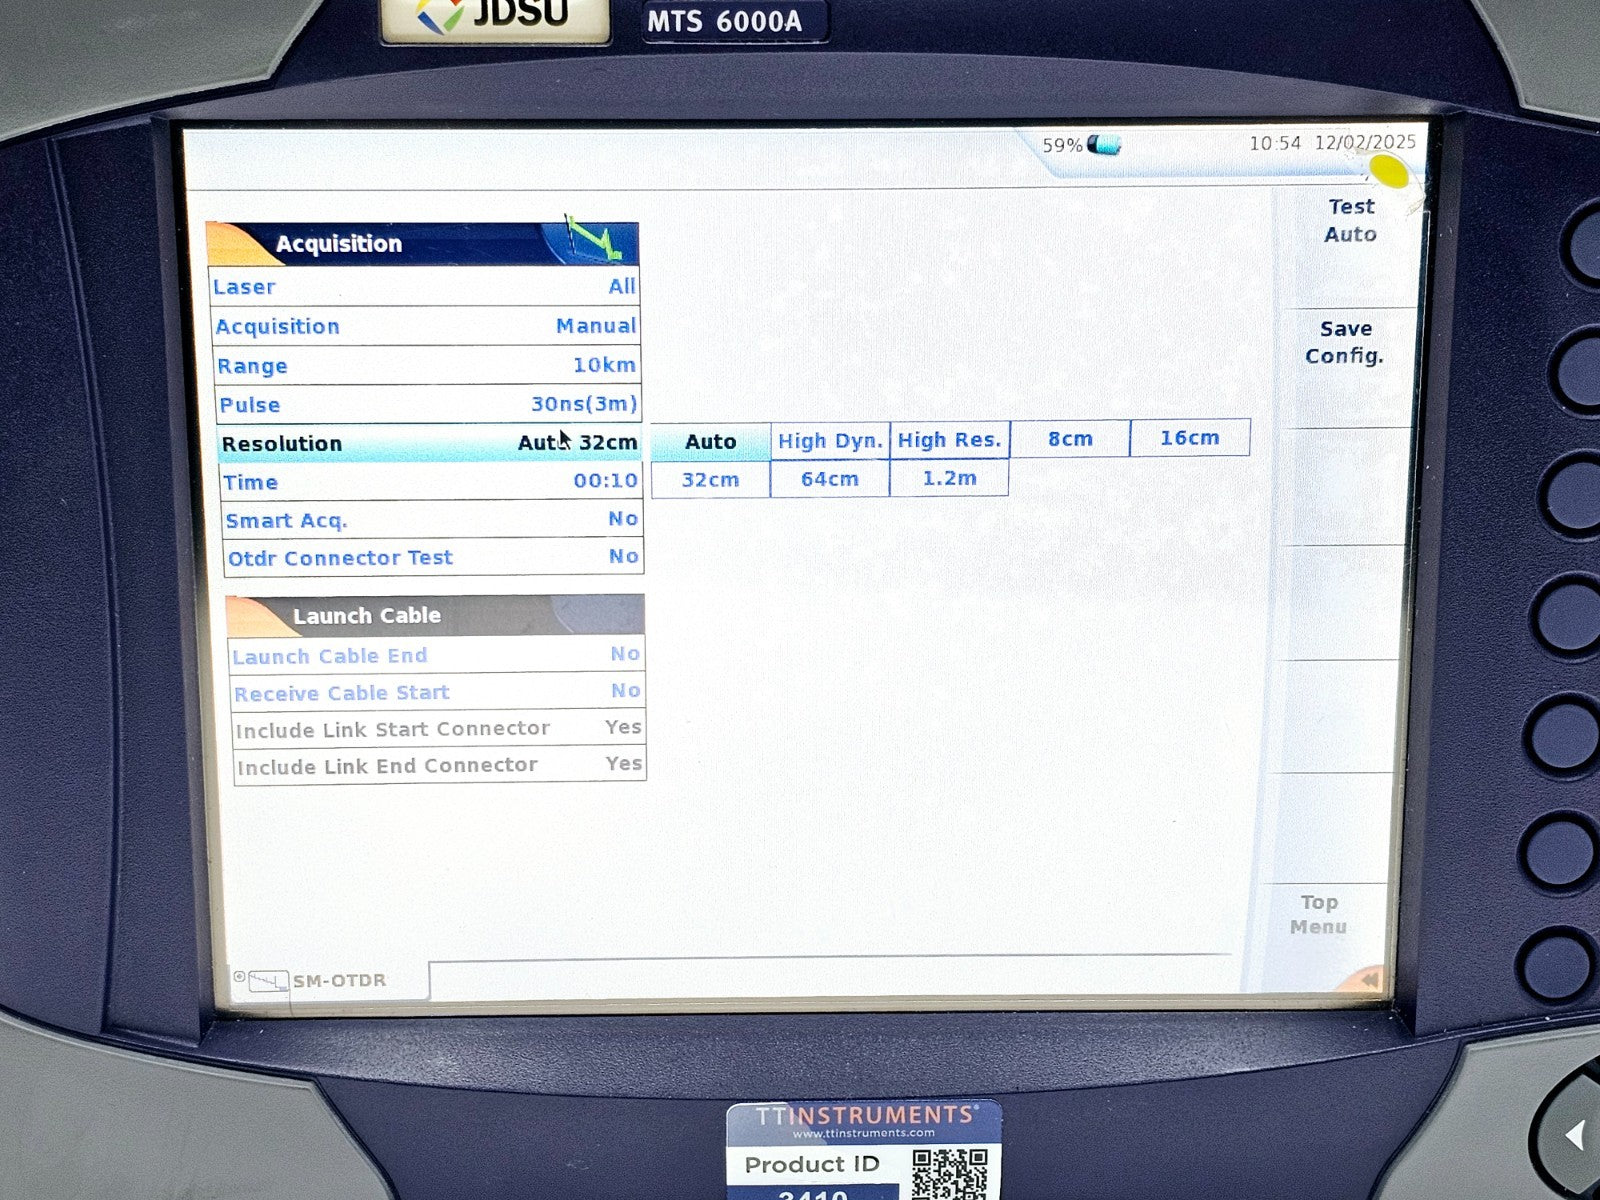Select the acquisition Time row
1600x1200 pixels.
pyautogui.click(x=430, y=482)
